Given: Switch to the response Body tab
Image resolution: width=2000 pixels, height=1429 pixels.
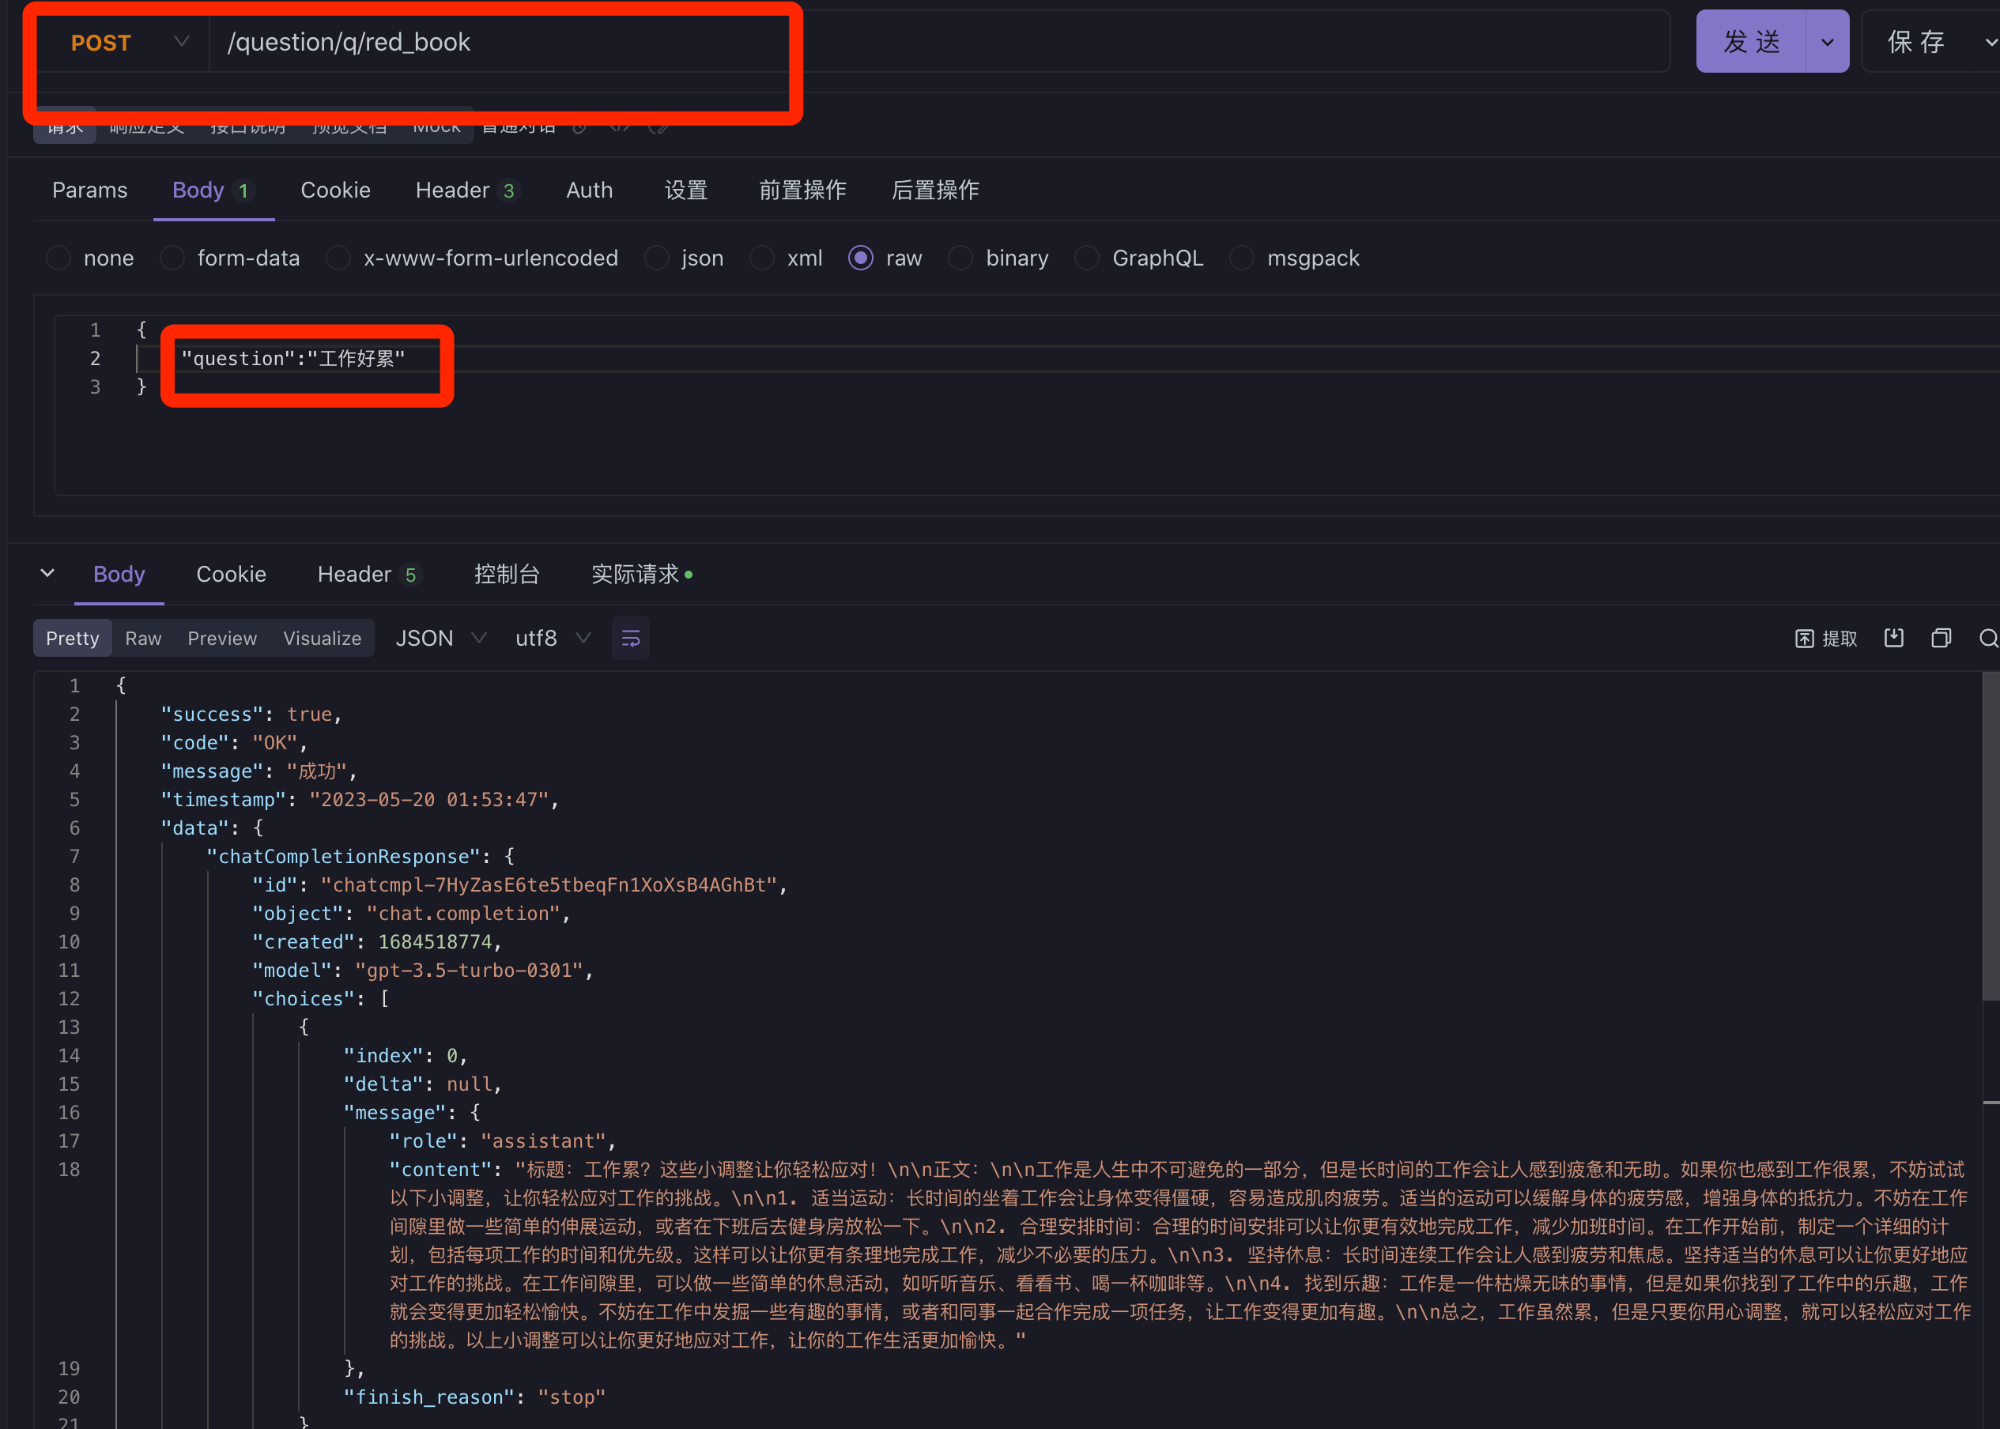Looking at the screenshot, I should click(x=119, y=574).
